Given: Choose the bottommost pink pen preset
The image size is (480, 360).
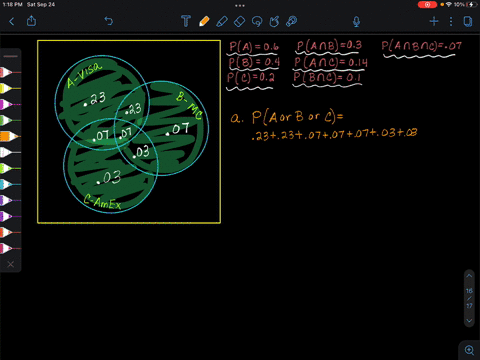Looking at the screenshot, I should coord(10,248).
